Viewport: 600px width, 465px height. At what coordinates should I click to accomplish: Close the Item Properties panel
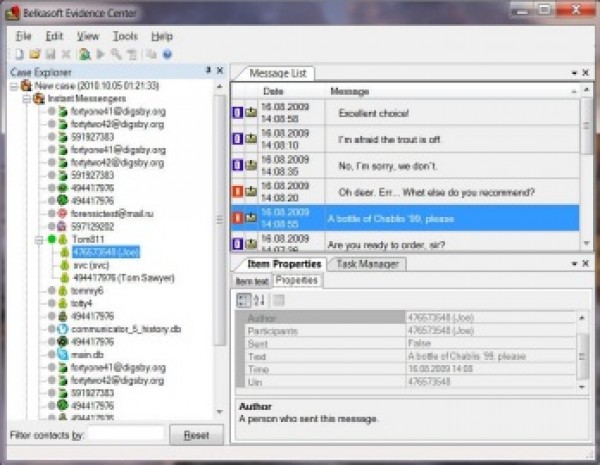coord(585,263)
